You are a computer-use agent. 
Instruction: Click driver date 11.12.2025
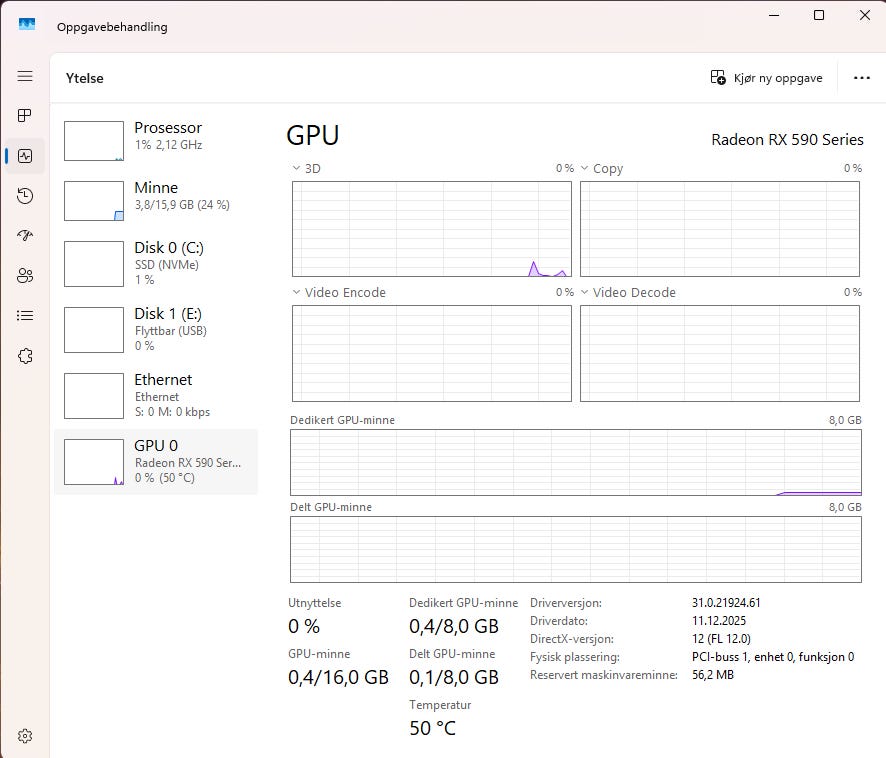[719, 621]
